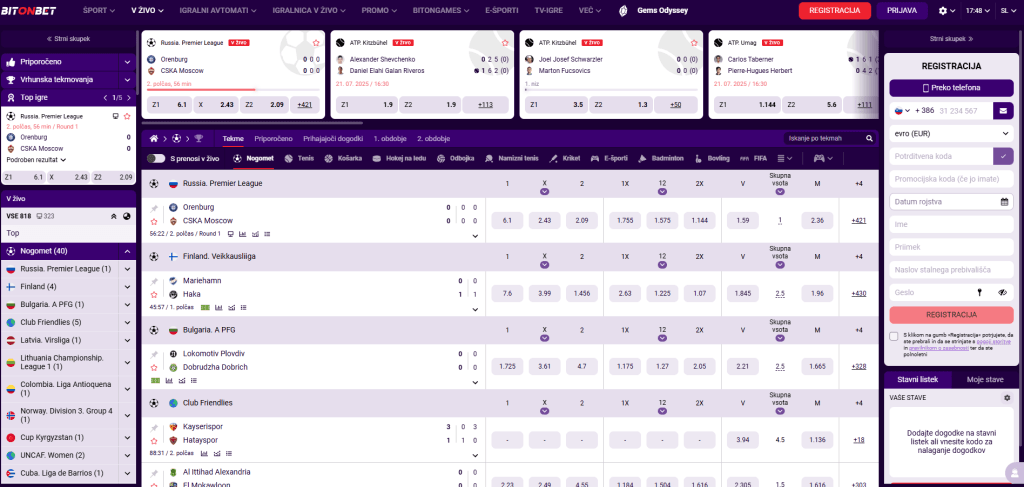Add Orenburg match to favorites in table
The image size is (1024, 487).
click(x=154, y=221)
